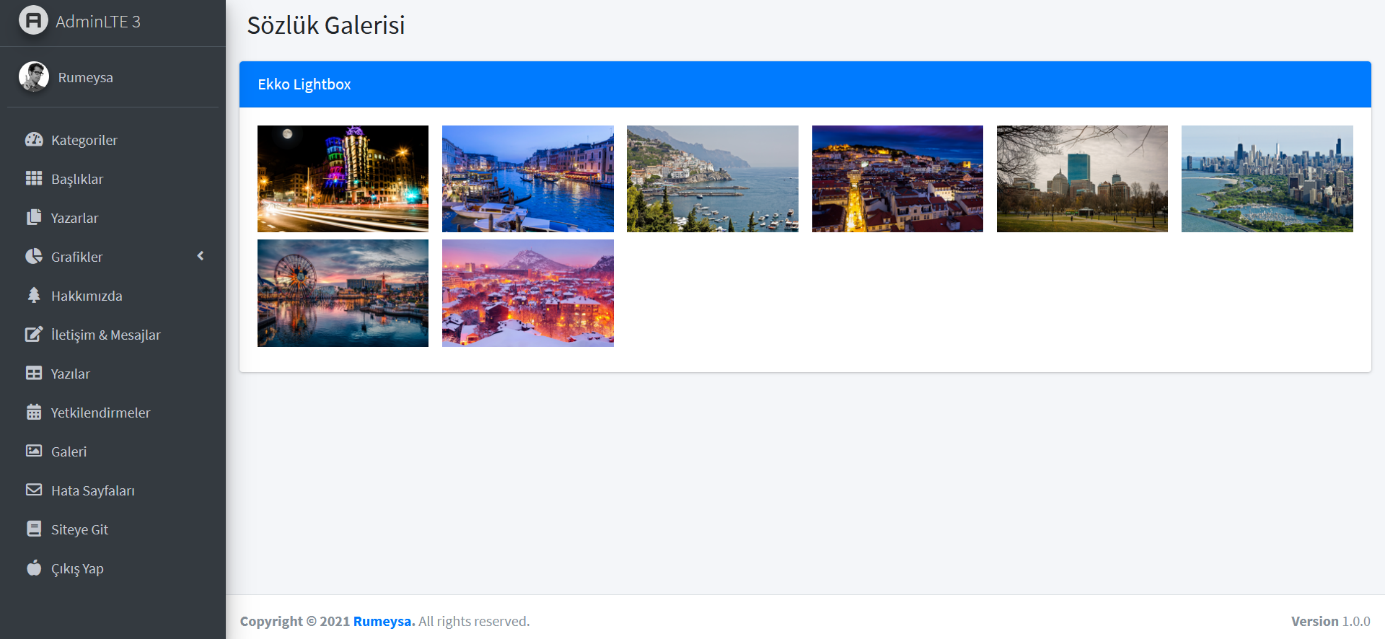
Task: Expand the Grafikler submenu chevron
Action: pos(200,256)
